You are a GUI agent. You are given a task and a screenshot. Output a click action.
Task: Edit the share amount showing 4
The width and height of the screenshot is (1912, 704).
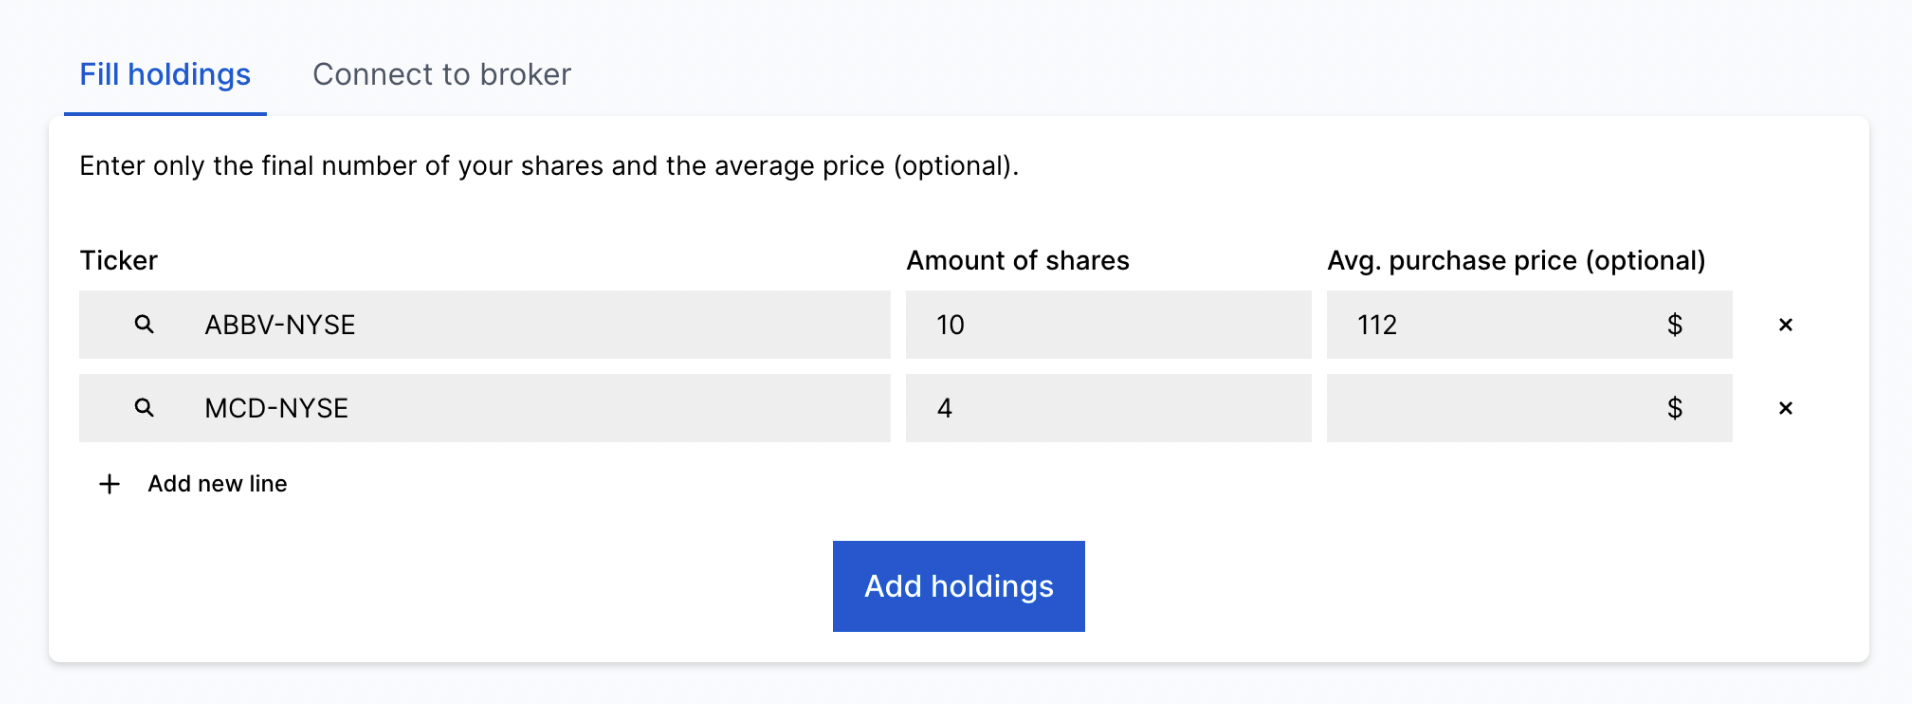pos(1107,408)
